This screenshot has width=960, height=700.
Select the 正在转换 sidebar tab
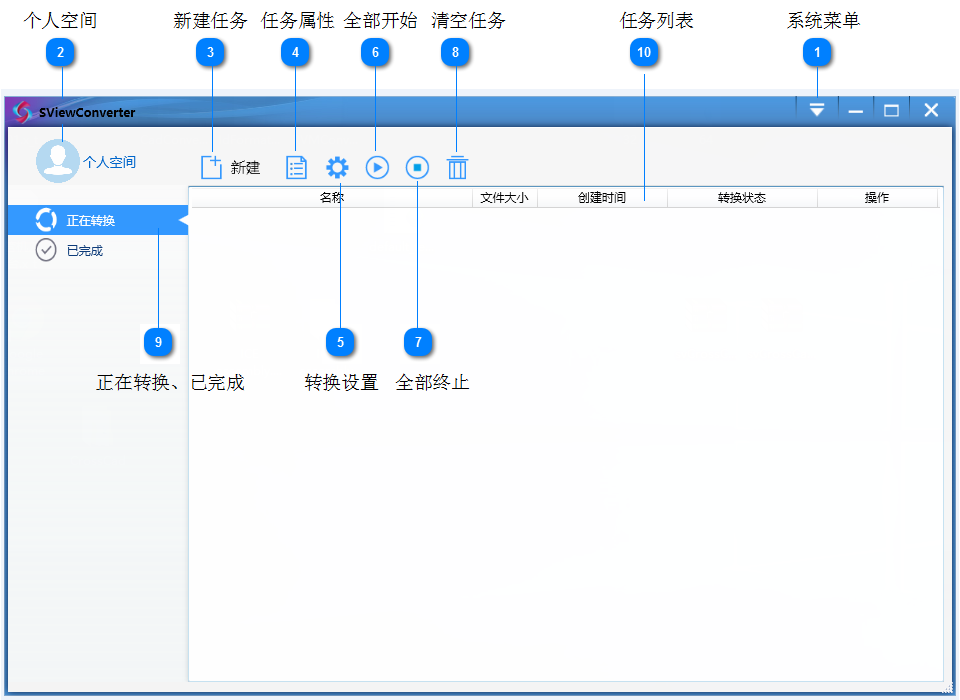click(x=90, y=221)
